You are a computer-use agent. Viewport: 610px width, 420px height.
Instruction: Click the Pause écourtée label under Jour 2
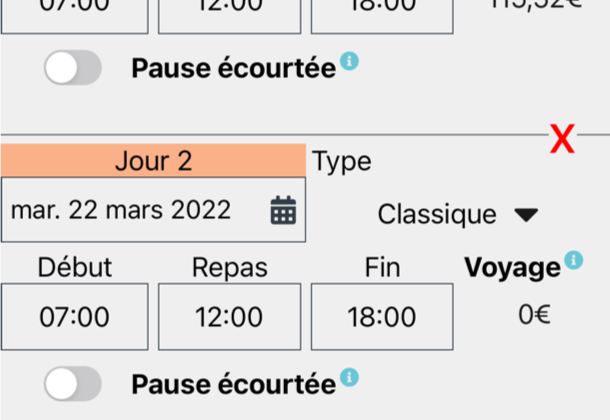233,385
